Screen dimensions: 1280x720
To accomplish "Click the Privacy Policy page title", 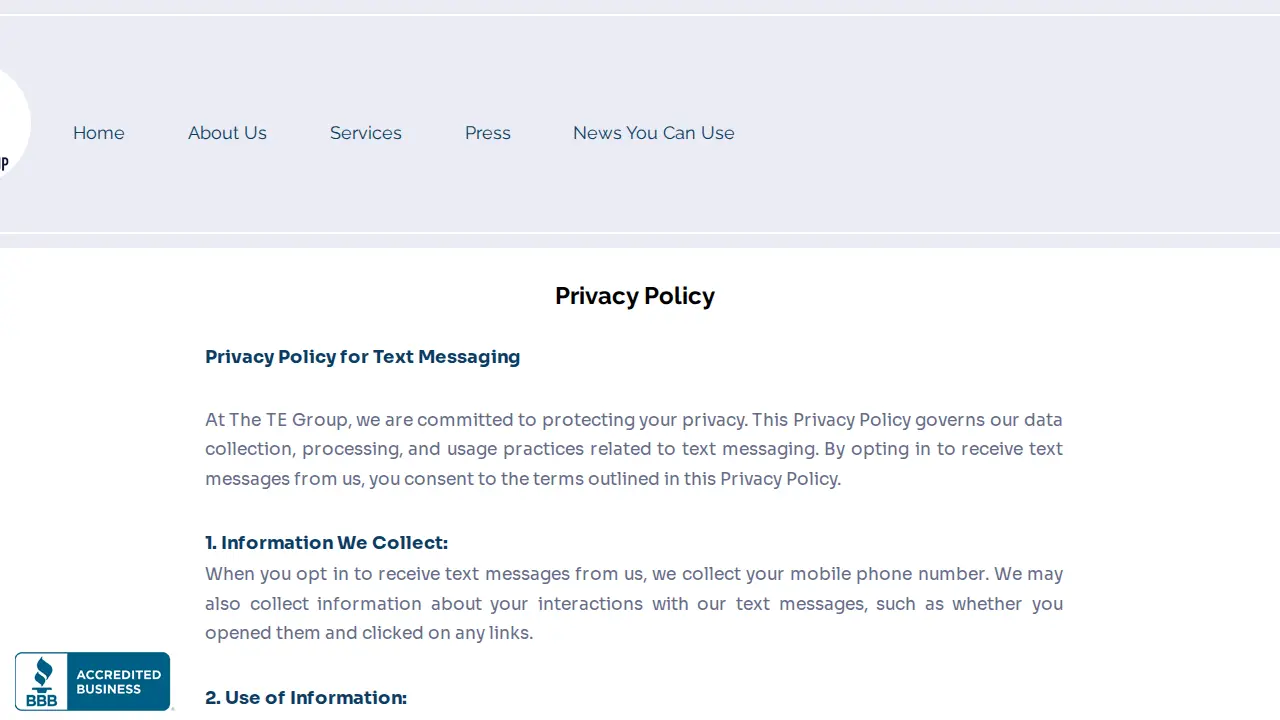I will 635,296.
